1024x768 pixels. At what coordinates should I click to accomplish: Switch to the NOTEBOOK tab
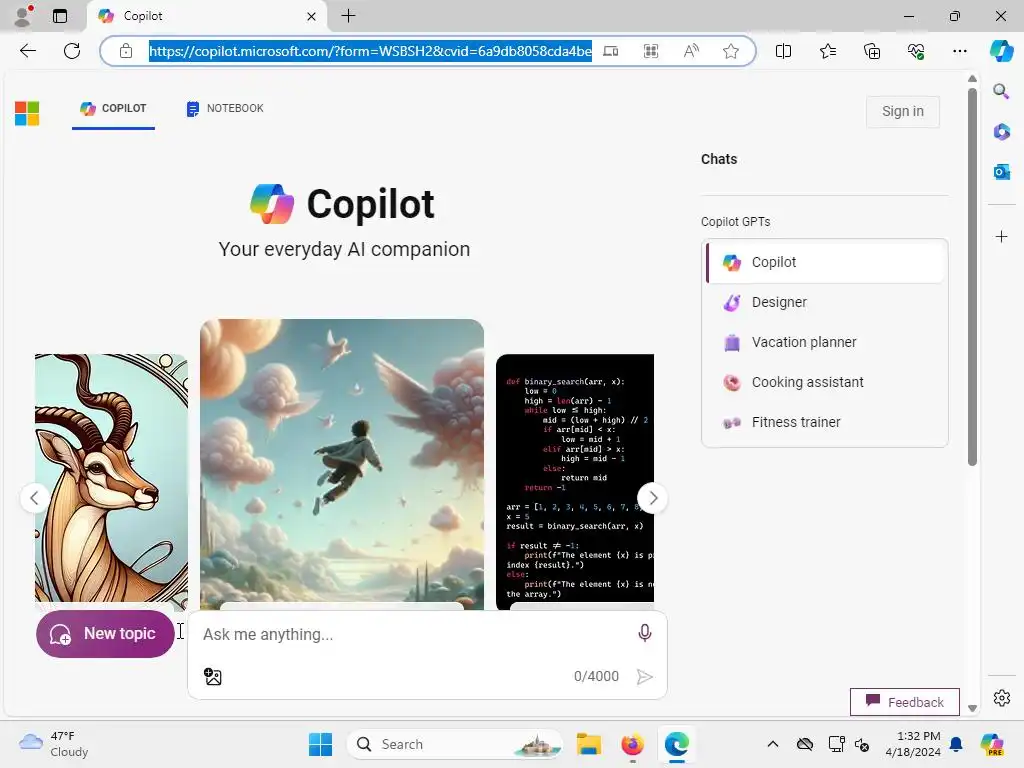coord(225,108)
